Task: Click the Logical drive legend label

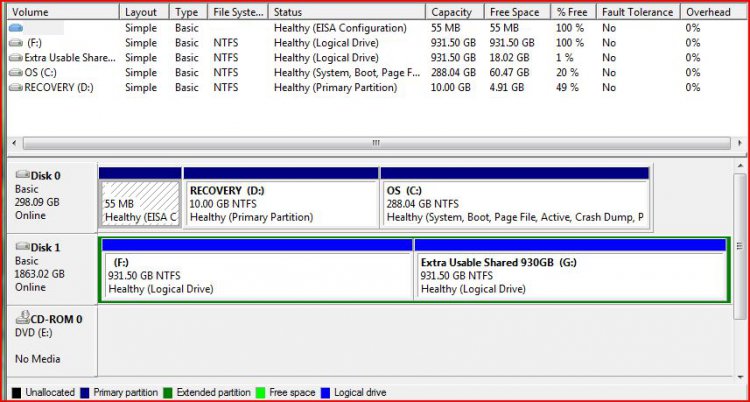Action: click(x=360, y=393)
